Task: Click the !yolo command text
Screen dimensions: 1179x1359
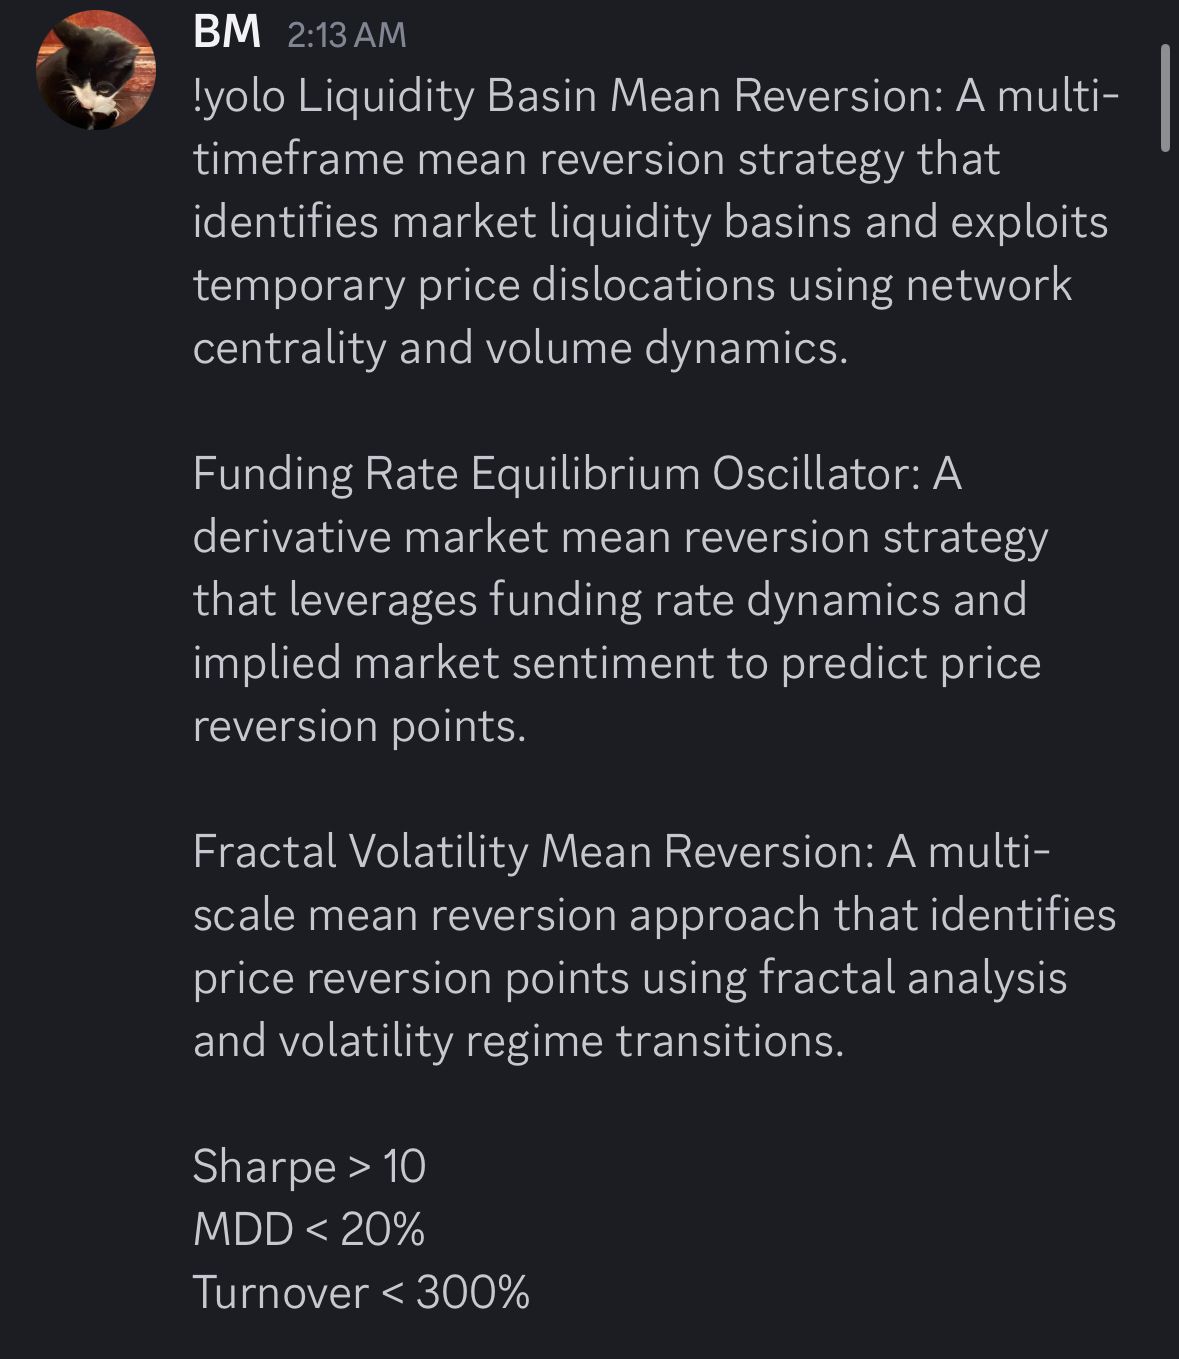Action: point(239,97)
